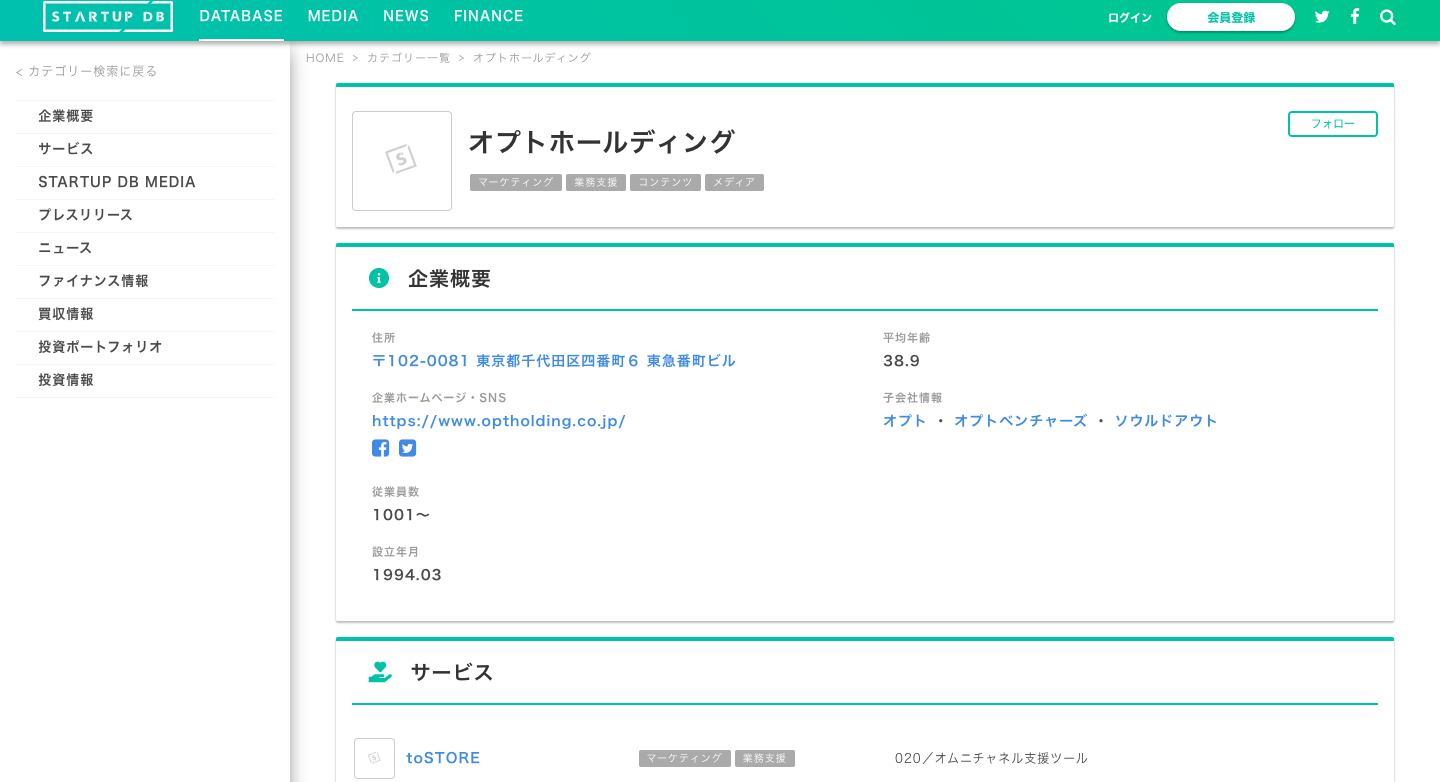Click the STARTUP DB logo in the header
This screenshot has height=782, width=1440.
click(x=107, y=16)
